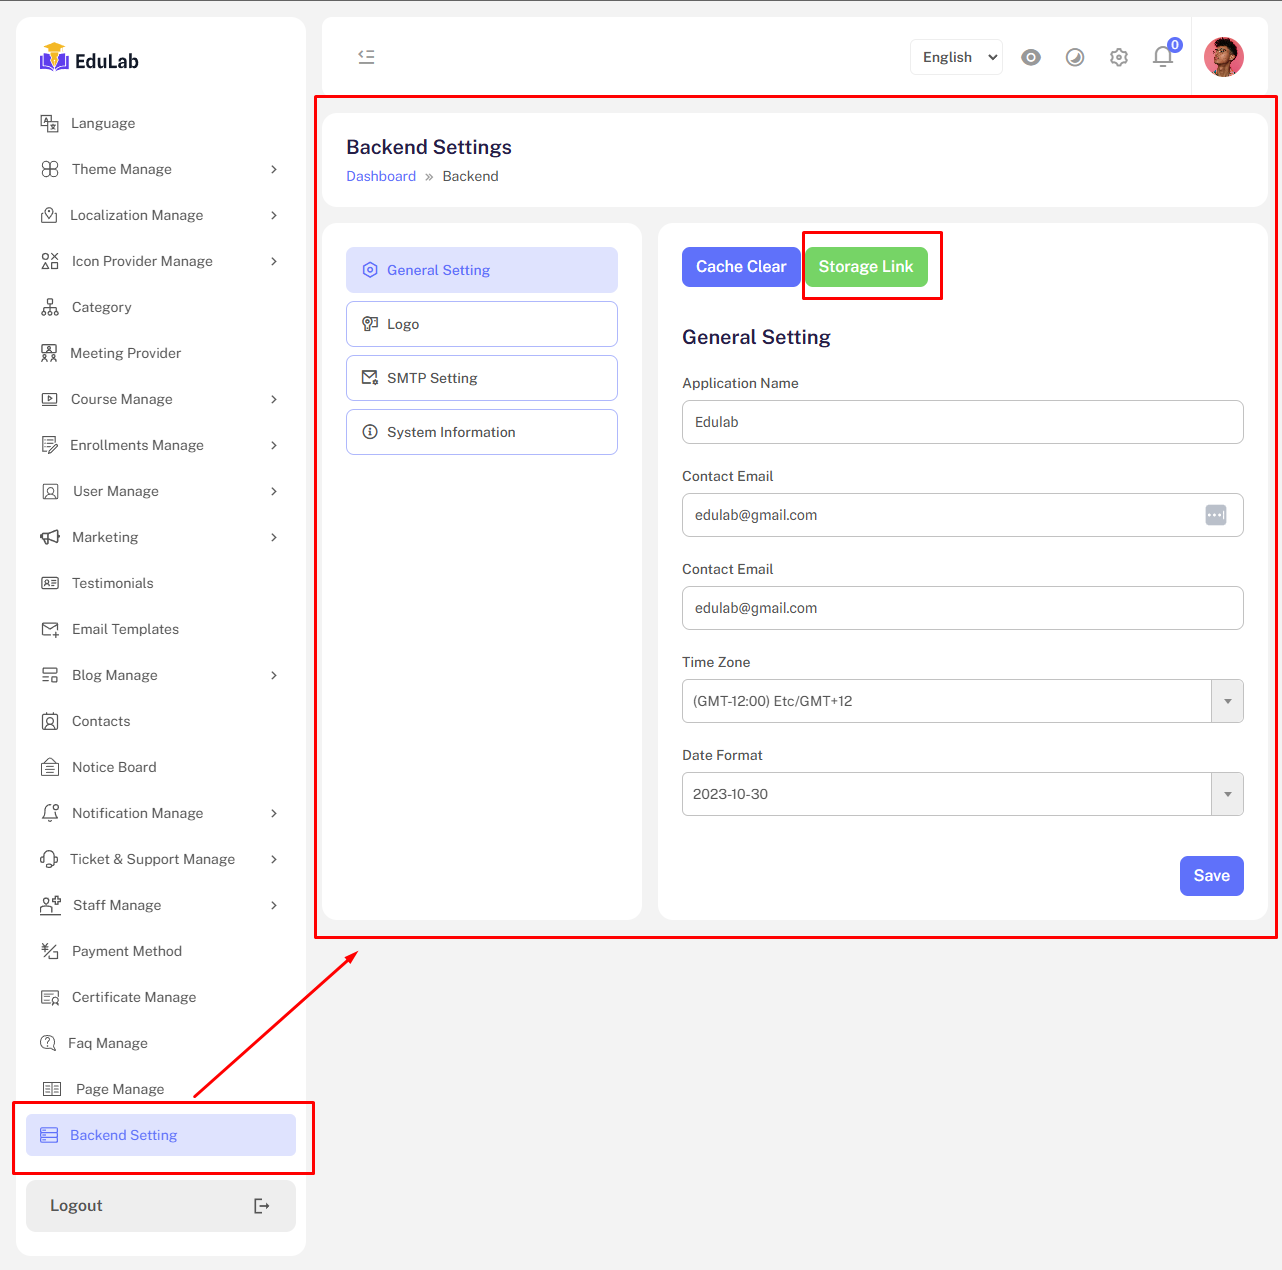Open the settings gear icon in header
Image resolution: width=1282 pixels, height=1270 pixels.
tap(1119, 57)
